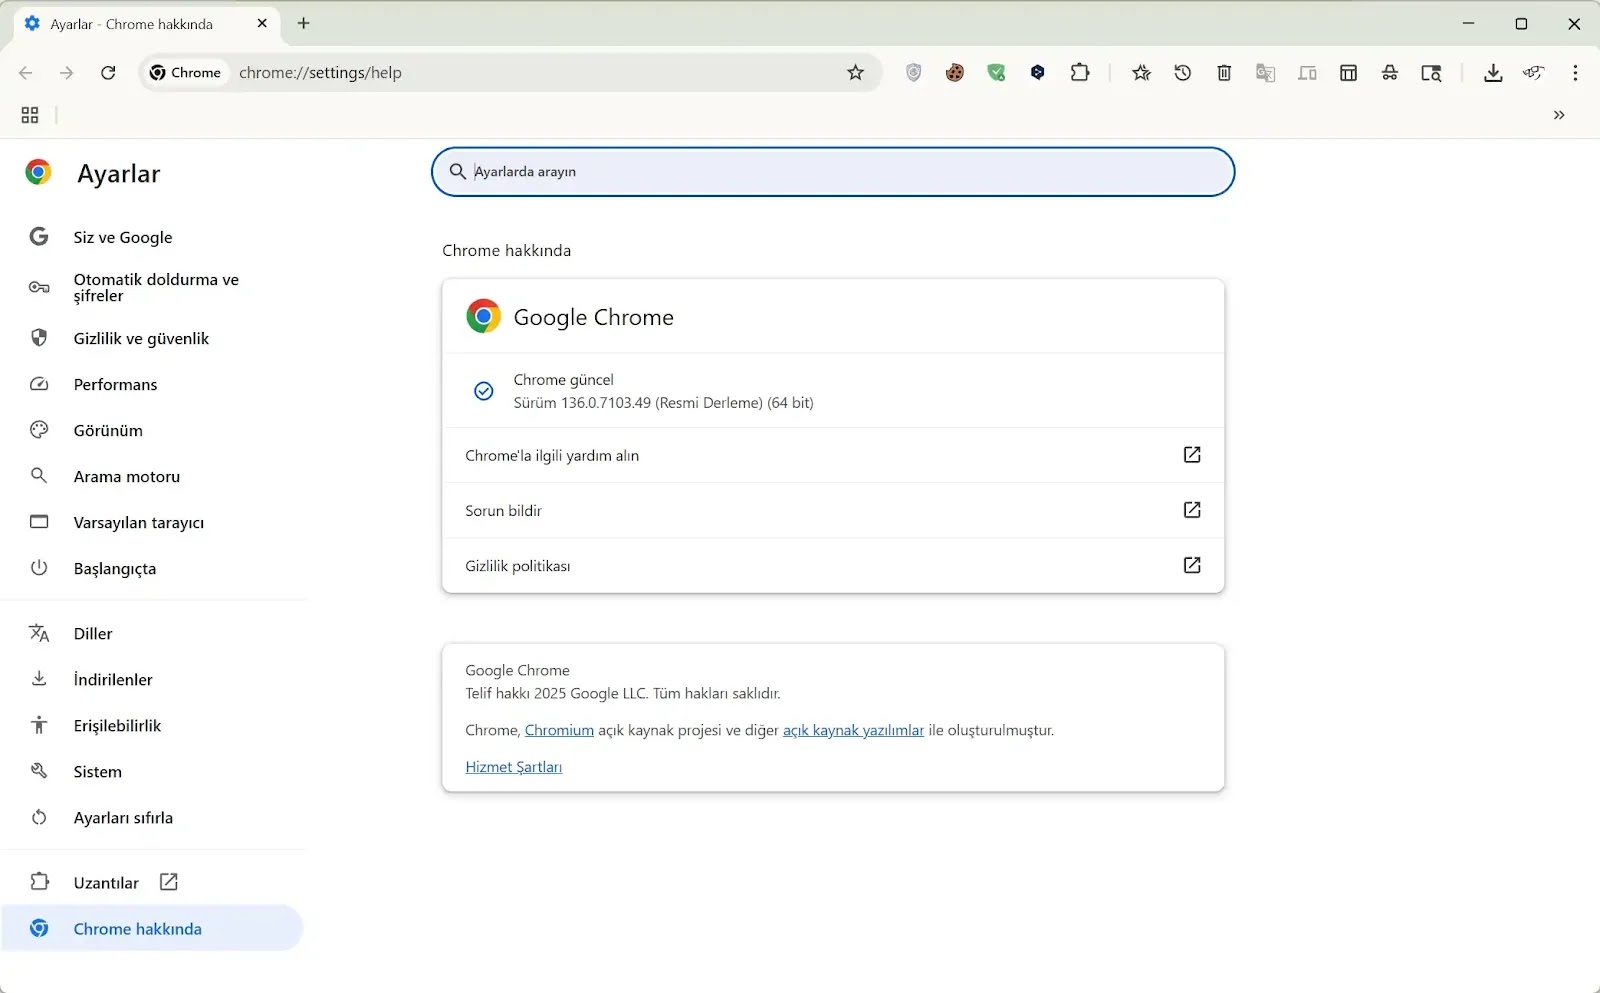
Task: Click the tab search magnifier toolbar icon
Action: (x=1431, y=73)
